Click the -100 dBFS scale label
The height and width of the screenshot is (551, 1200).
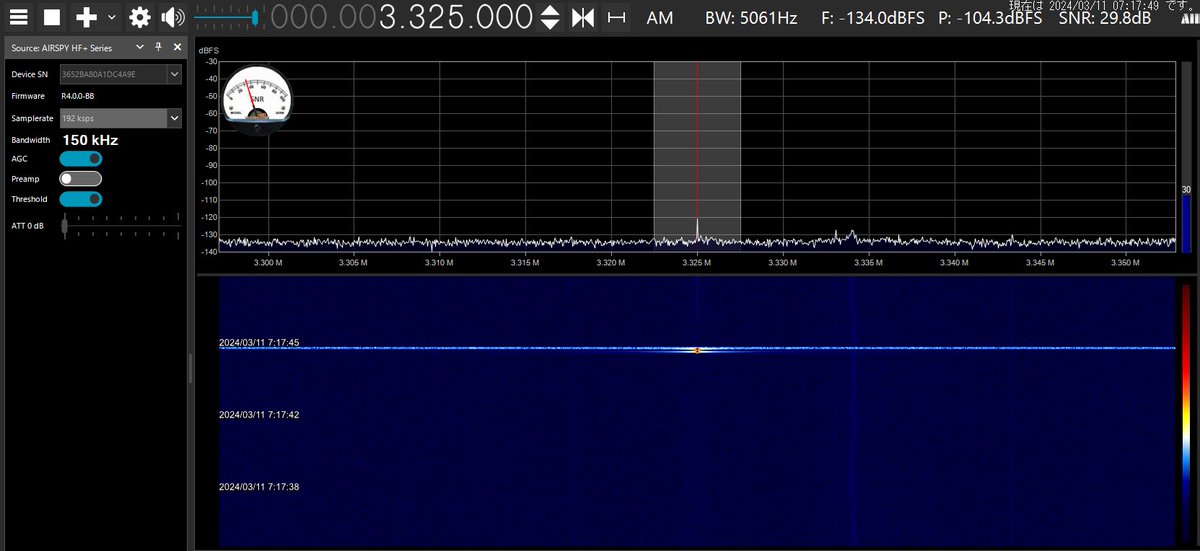tap(209, 183)
